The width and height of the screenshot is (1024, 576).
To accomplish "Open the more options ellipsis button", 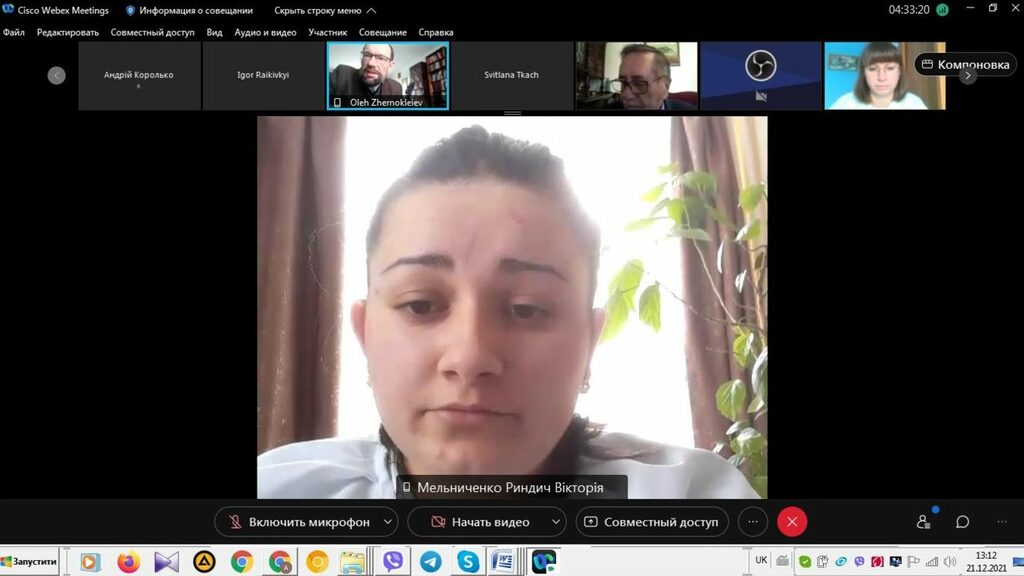I will click(753, 522).
